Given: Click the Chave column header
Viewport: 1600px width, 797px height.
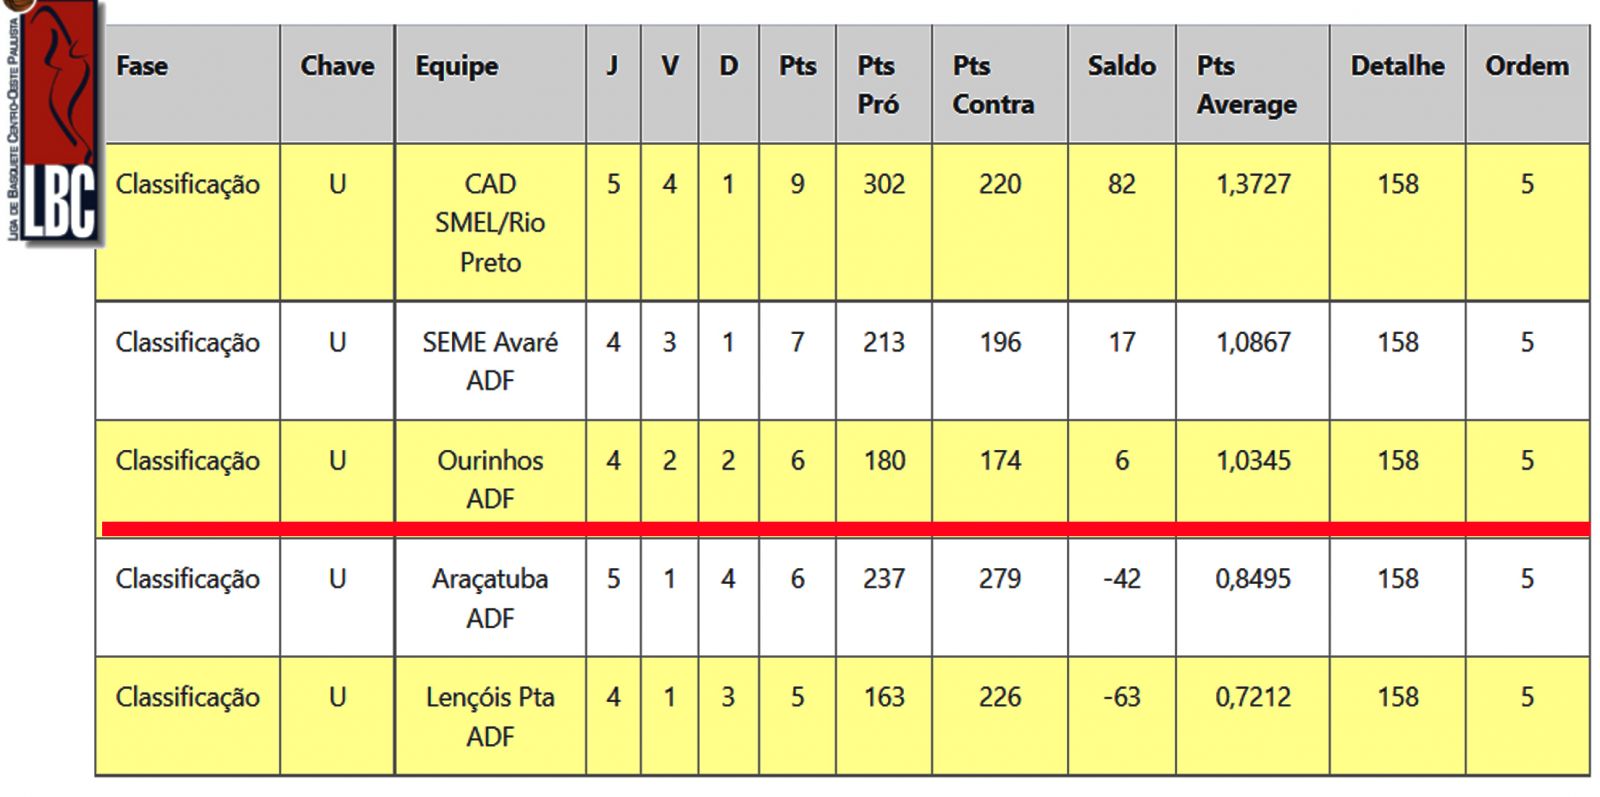Looking at the screenshot, I should click(x=337, y=67).
